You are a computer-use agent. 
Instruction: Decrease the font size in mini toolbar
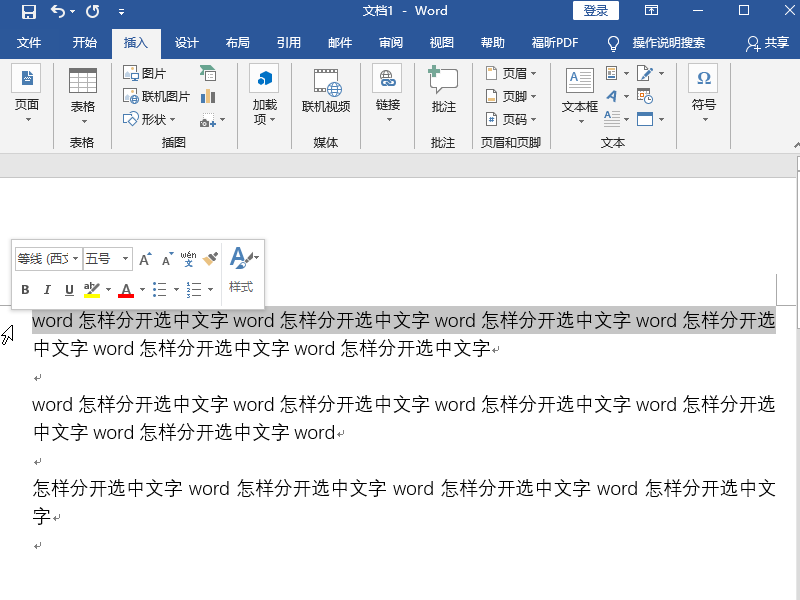click(x=167, y=259)
